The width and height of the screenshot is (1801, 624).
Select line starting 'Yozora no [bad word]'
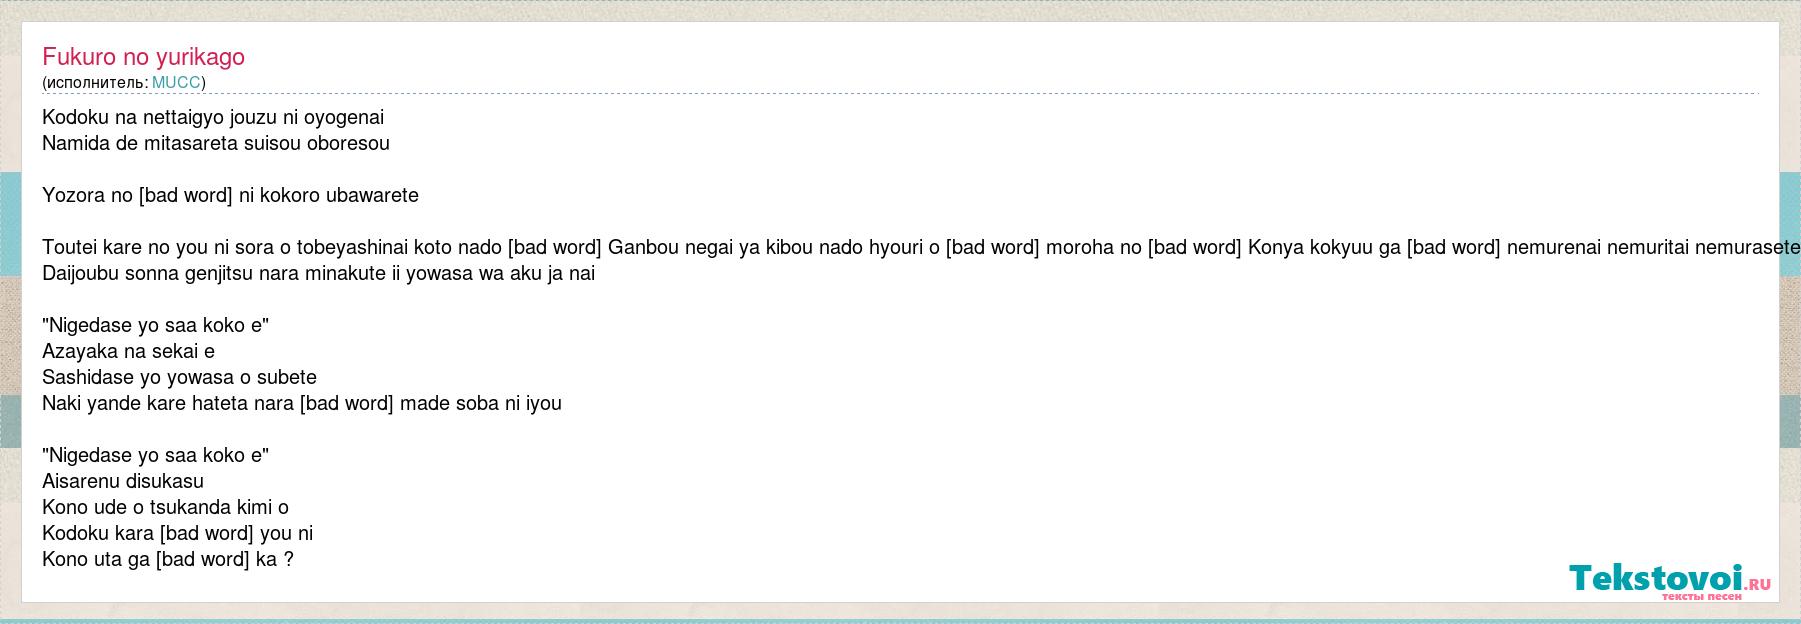(x=230, y=195)
